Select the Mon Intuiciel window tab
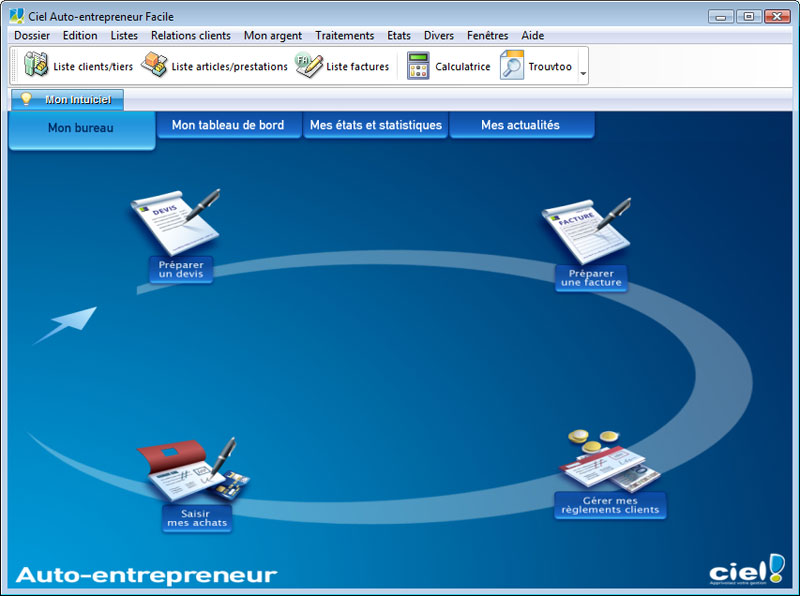800x596 pixels. (67, 99)
